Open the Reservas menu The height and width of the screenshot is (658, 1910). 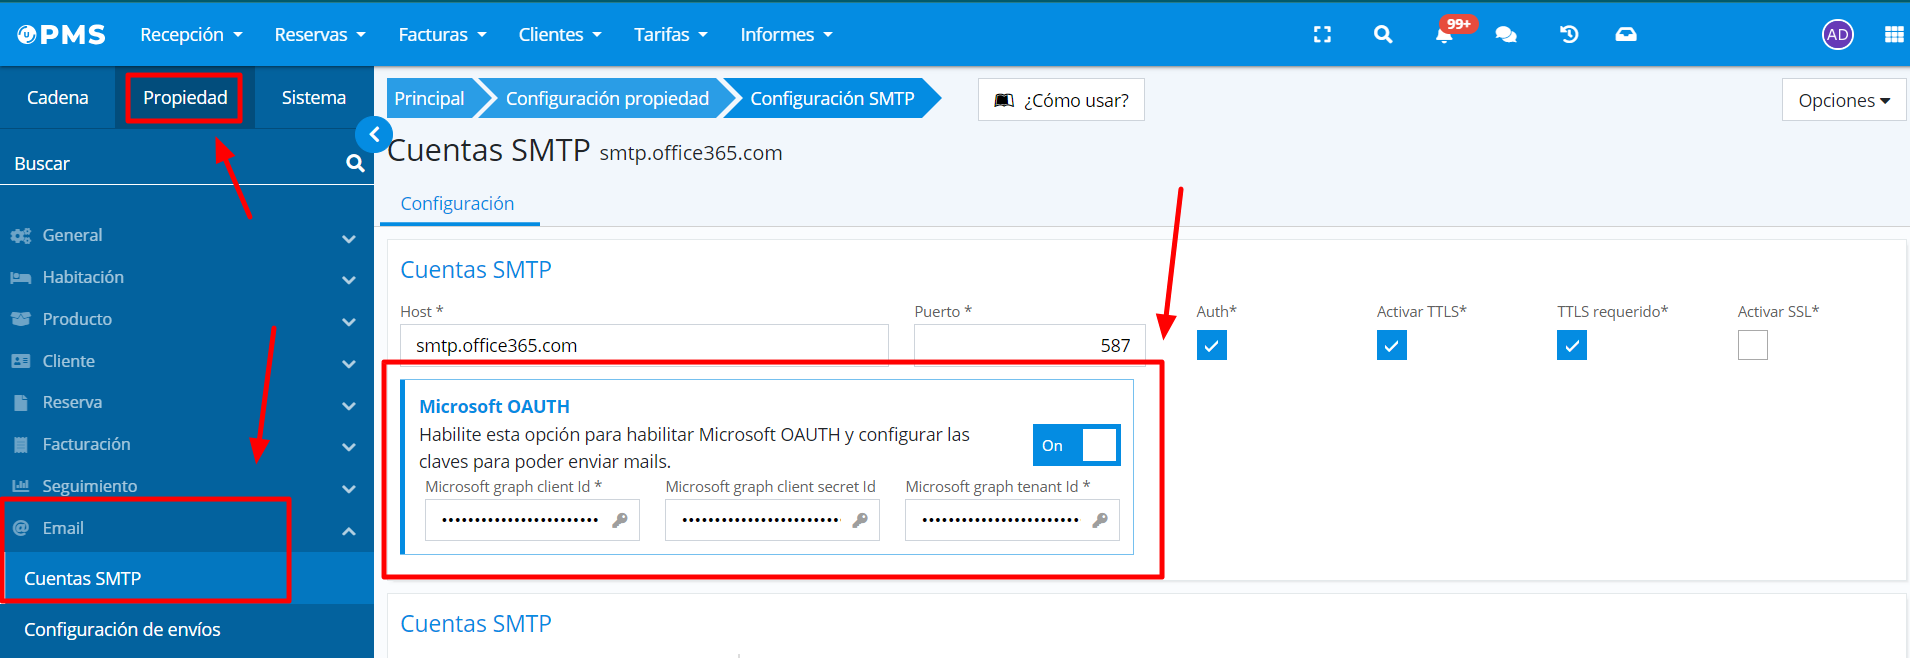coord(319,35)
